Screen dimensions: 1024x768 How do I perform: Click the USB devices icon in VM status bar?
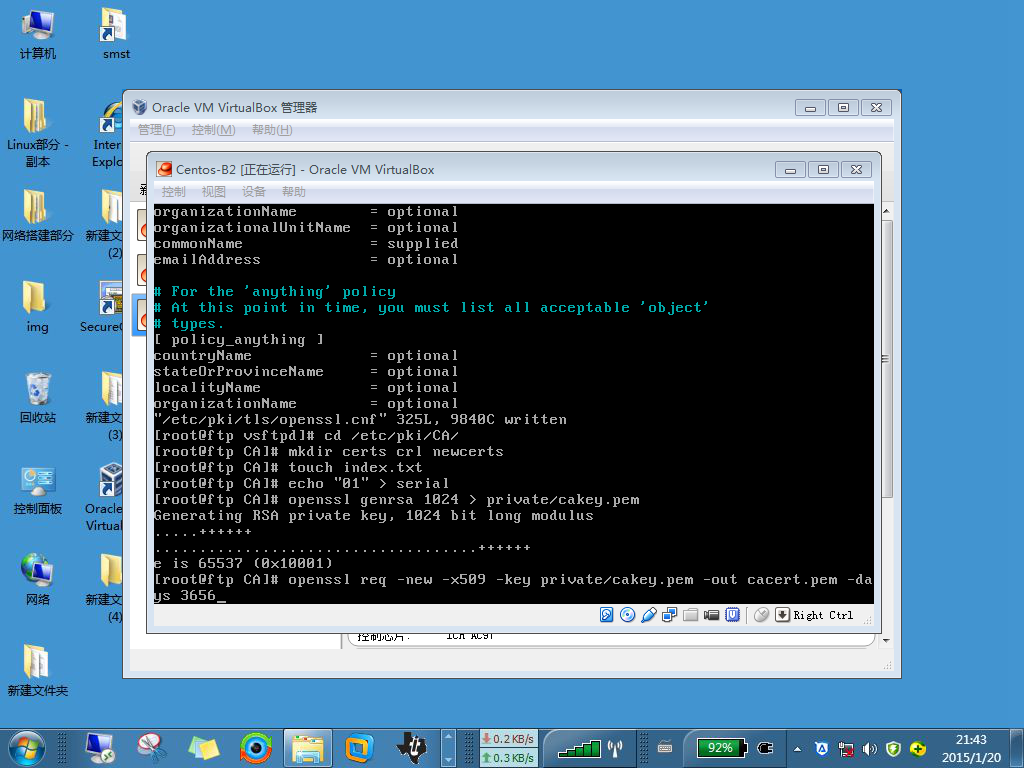[648, 615]
